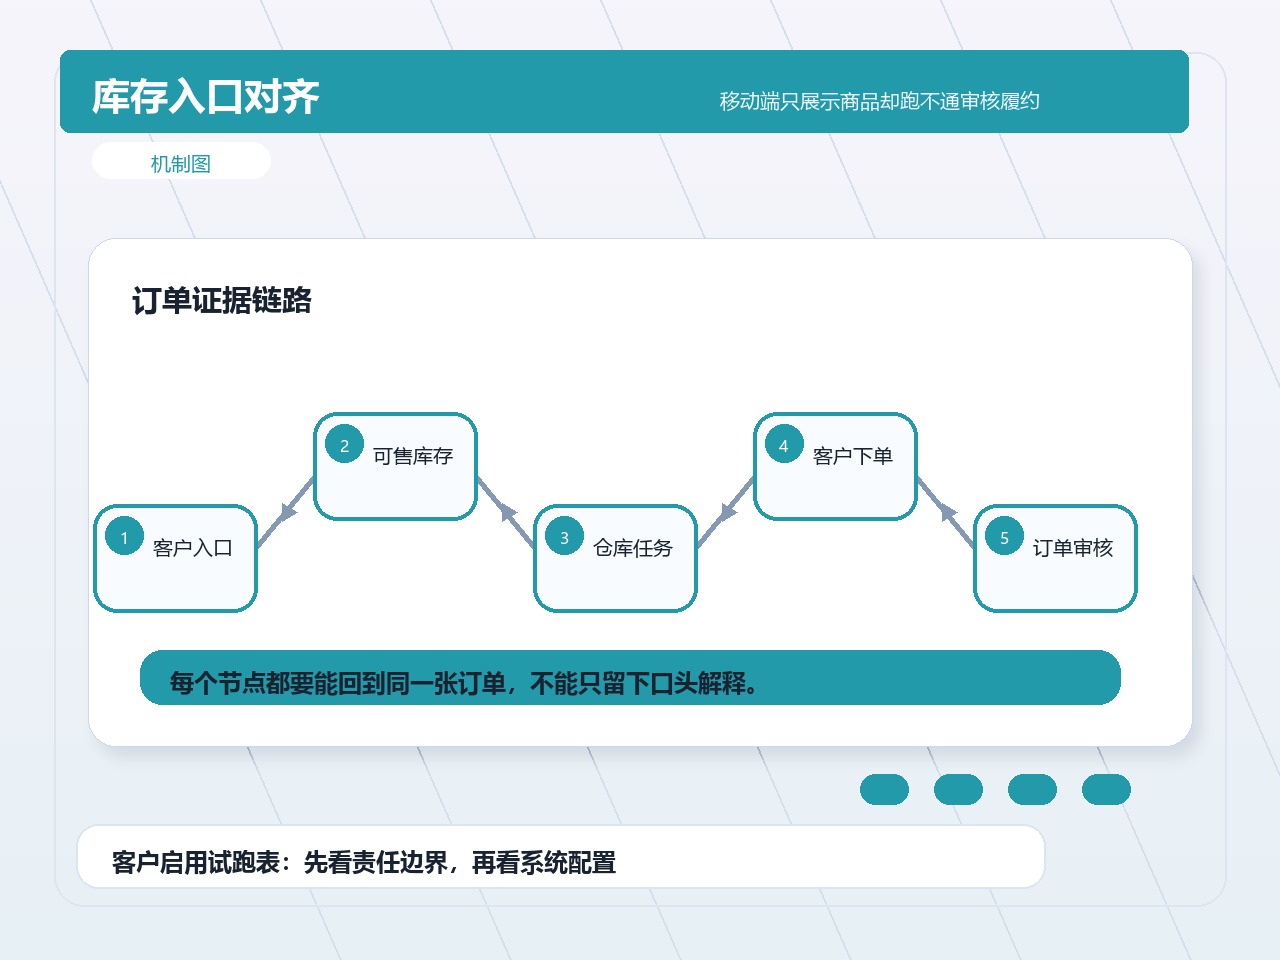Click the step number 5 badge
The width and height of the screenshot is (1280, 960).
(1005, 536)
